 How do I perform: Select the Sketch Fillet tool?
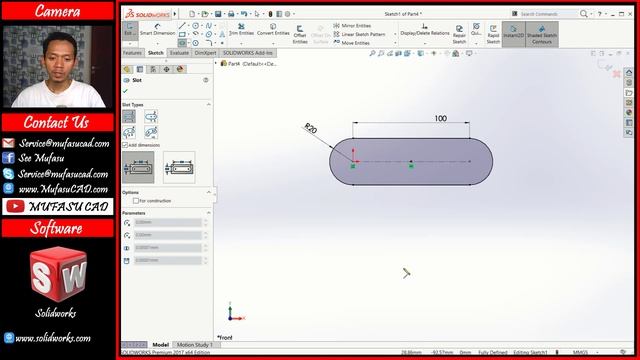[x=209, y=43]
